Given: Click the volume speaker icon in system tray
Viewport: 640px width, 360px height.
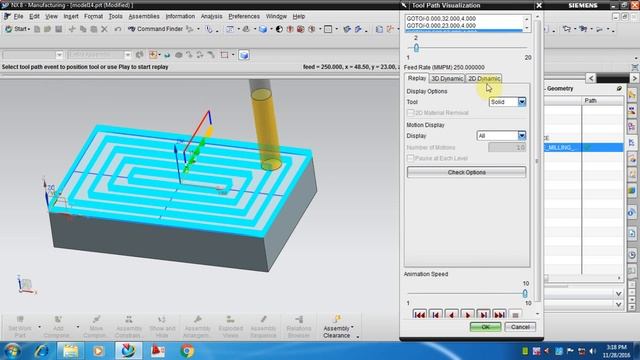Looking at the screenshot, I should 593,351.
